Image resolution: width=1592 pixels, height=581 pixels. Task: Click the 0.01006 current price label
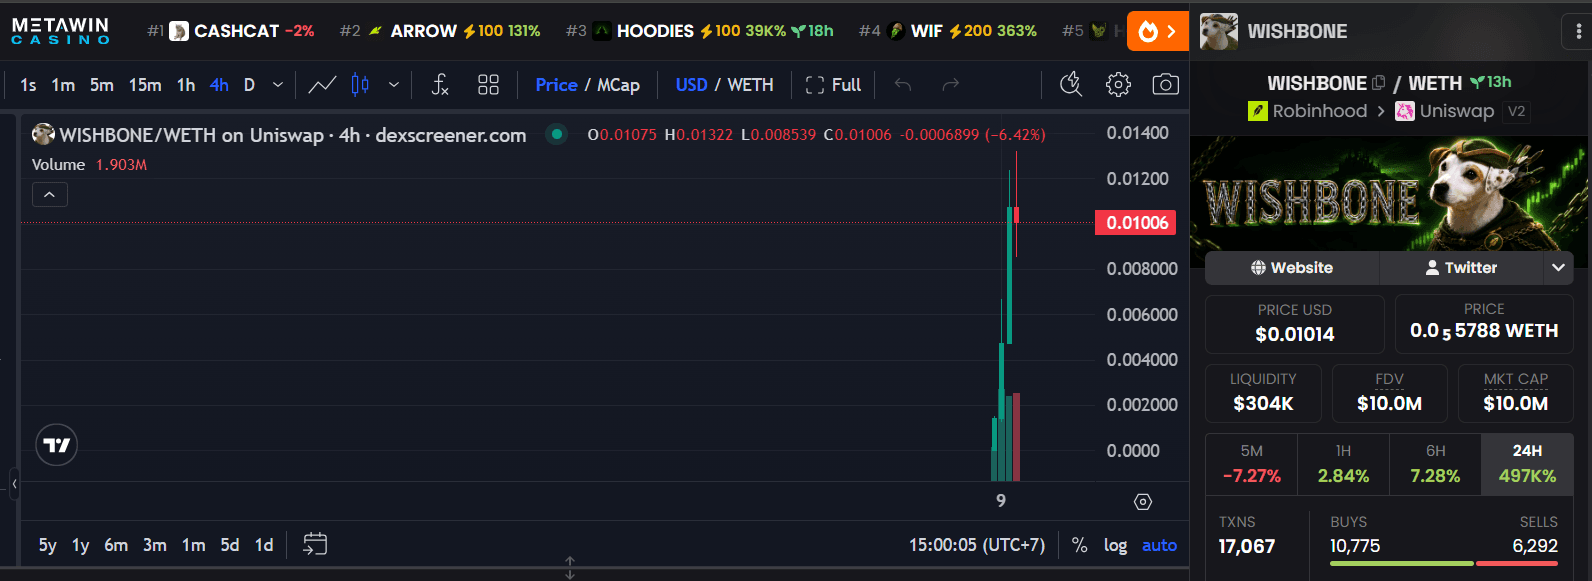(x=1136, y=223)
